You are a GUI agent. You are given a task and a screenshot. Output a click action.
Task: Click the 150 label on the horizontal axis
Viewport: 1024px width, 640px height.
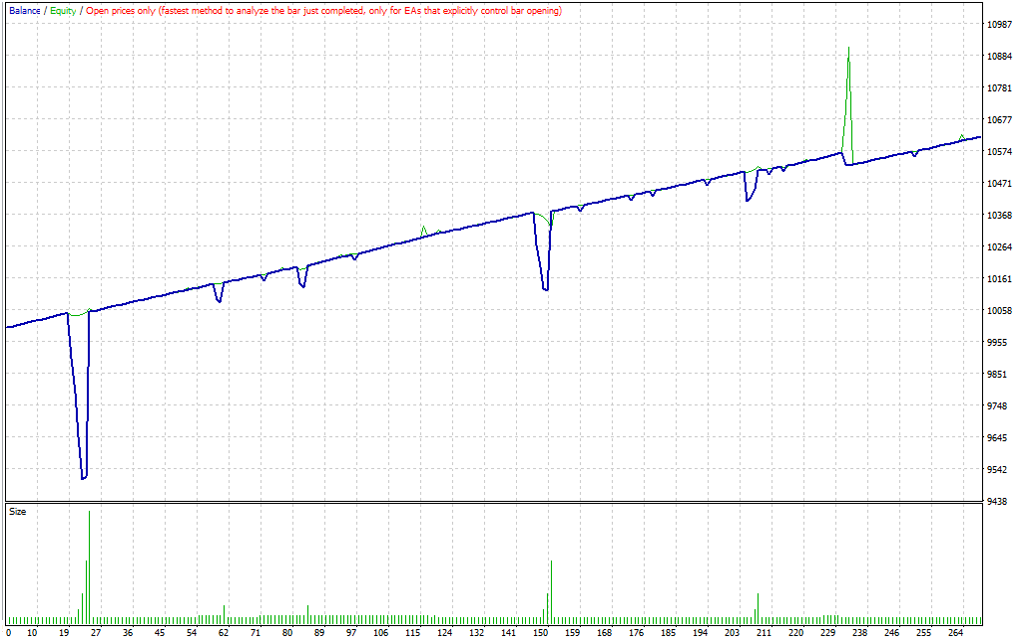coord(540,633)
